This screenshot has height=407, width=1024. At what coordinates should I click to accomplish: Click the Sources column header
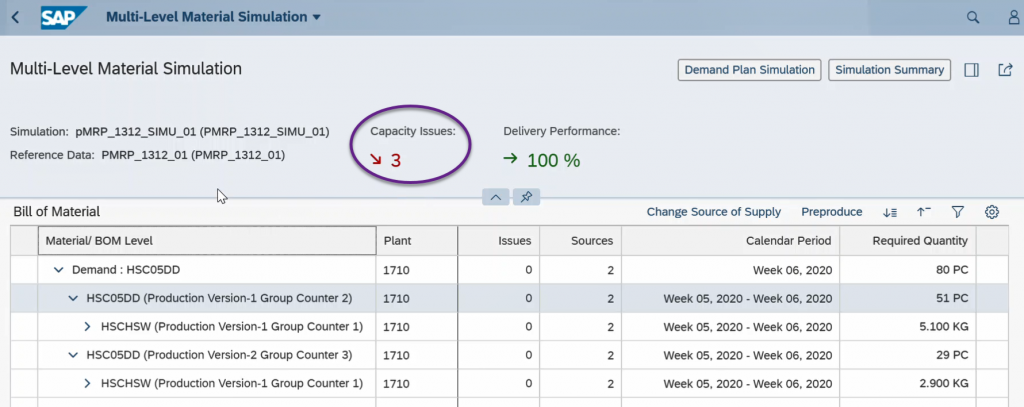[581, 241]
